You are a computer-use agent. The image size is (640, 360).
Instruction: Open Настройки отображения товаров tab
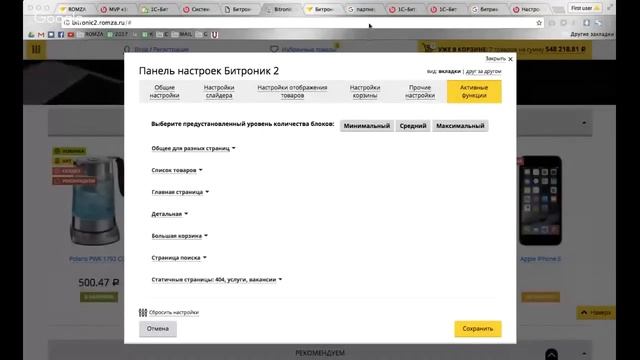(292, 91)
